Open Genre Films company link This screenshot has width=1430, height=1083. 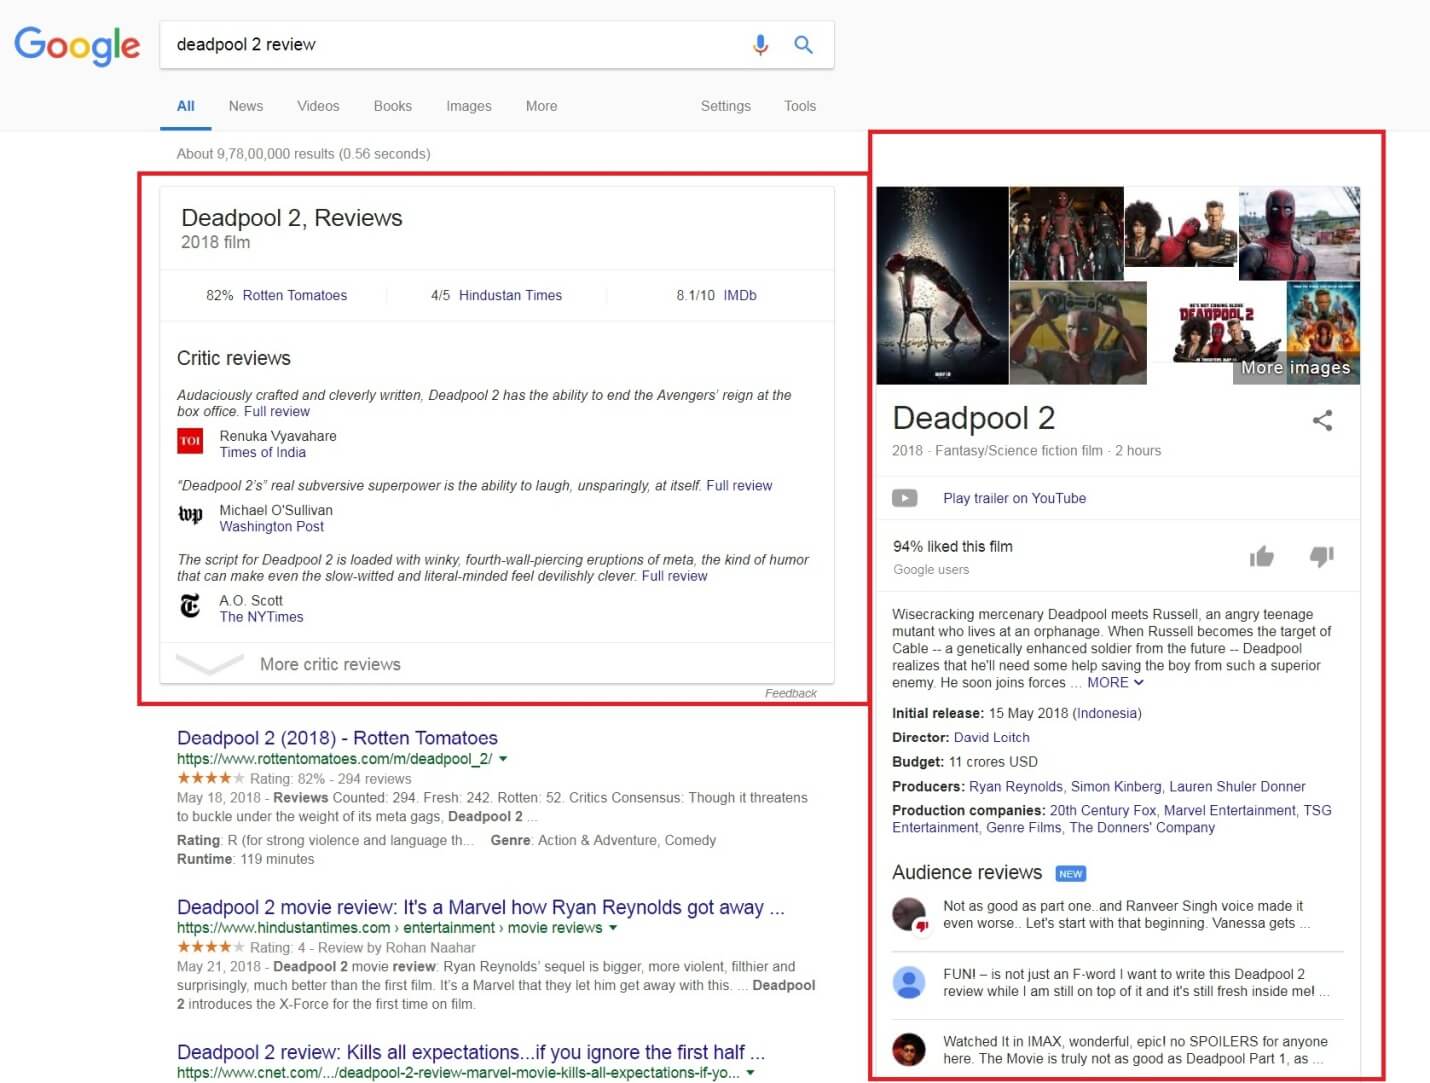1024,827
